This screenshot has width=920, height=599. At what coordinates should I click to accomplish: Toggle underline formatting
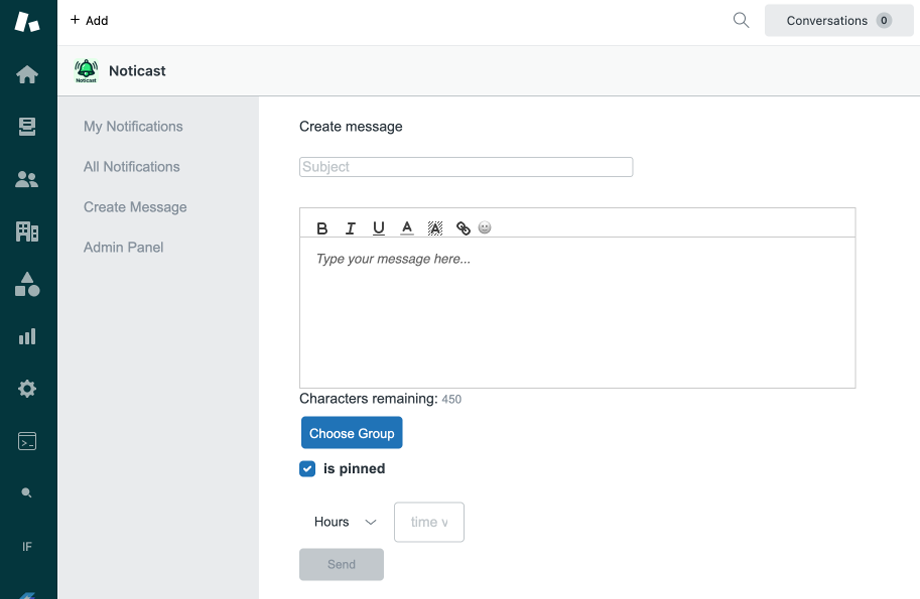point(378,228)
